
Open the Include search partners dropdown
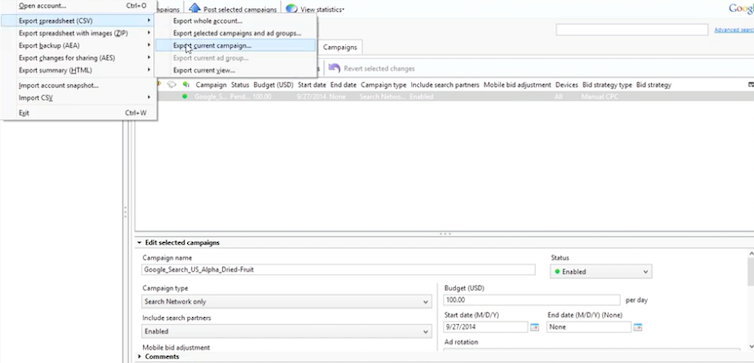(x=287, y=331)
